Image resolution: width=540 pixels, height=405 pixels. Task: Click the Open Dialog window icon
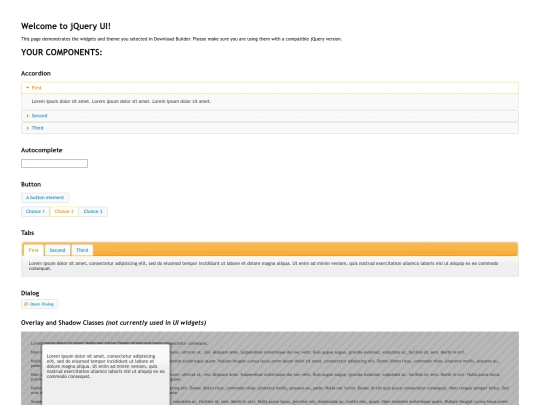point(26,304)
